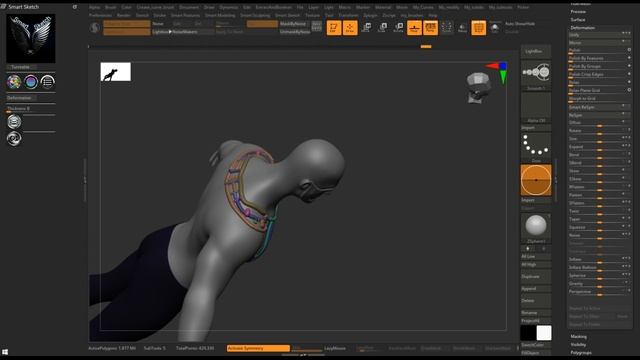
Task: Expand the Surface subpalette
Action: (x=578, y=20)
